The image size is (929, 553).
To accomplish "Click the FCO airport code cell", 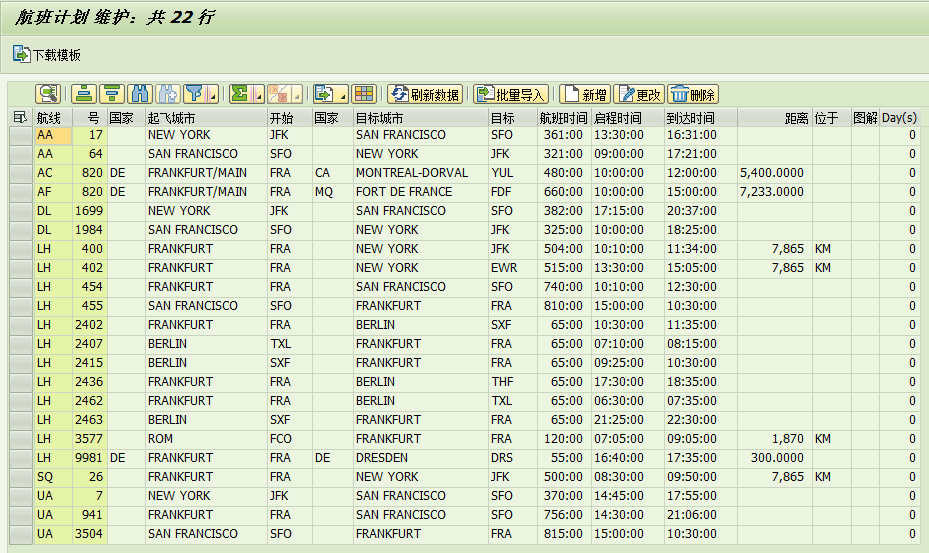I will point(290,439).
